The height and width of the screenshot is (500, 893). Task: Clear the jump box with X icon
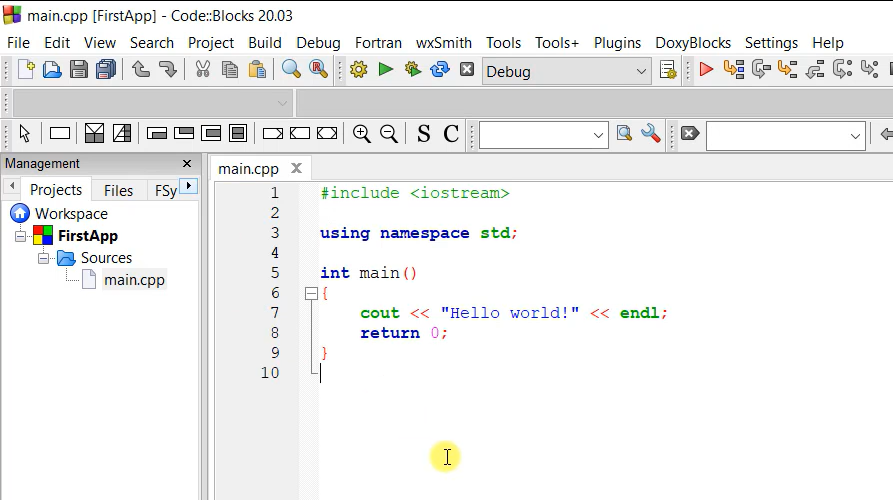pos(690,134)
